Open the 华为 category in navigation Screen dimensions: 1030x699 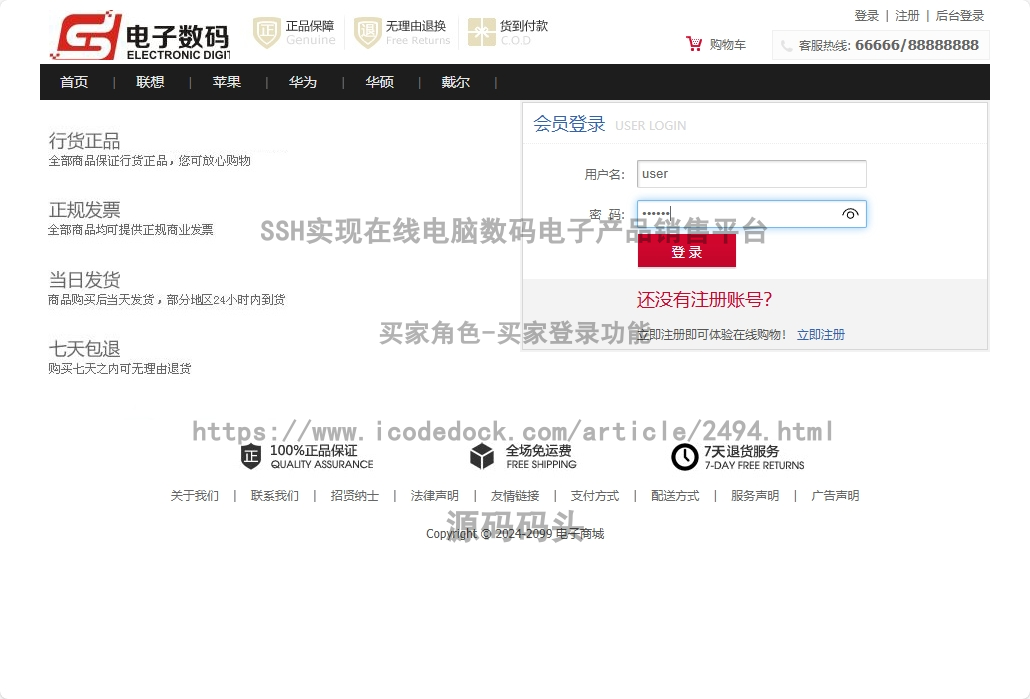pyautogui.click(x=303, y=82)
